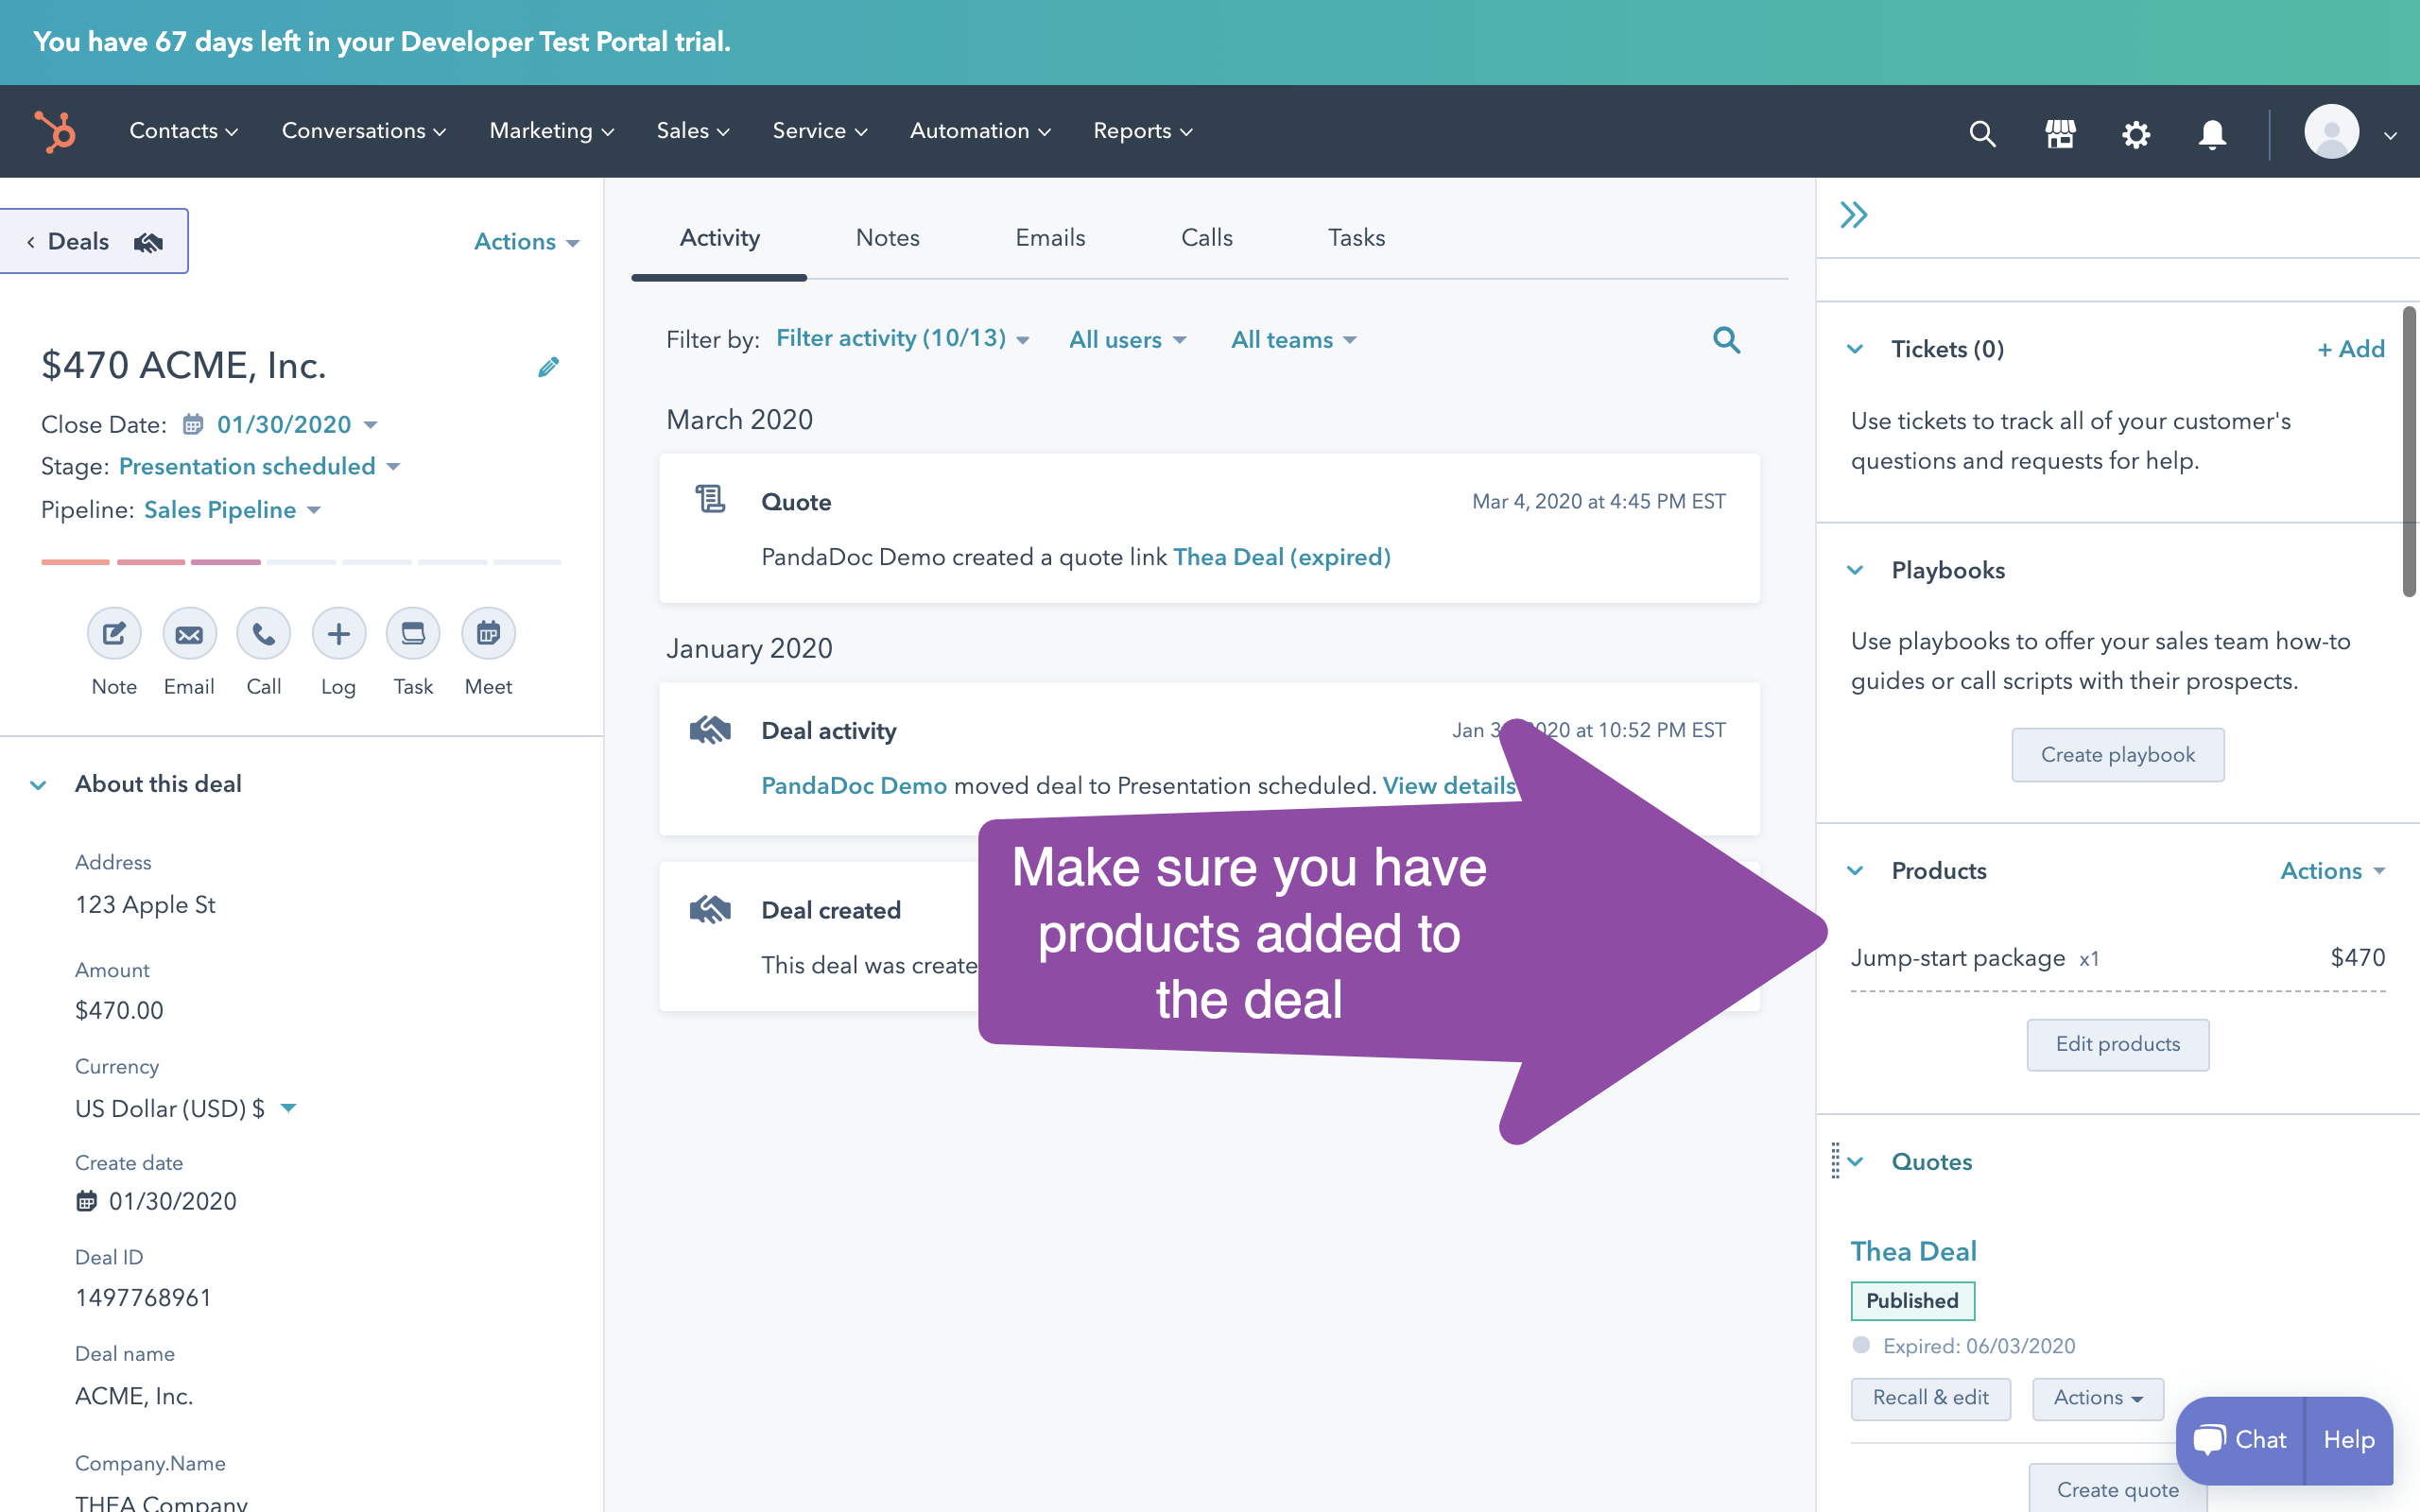Open the Help widget
This screenshot has width=2420, height=1512.
pyautogui.click(x=2348, y=1440)
